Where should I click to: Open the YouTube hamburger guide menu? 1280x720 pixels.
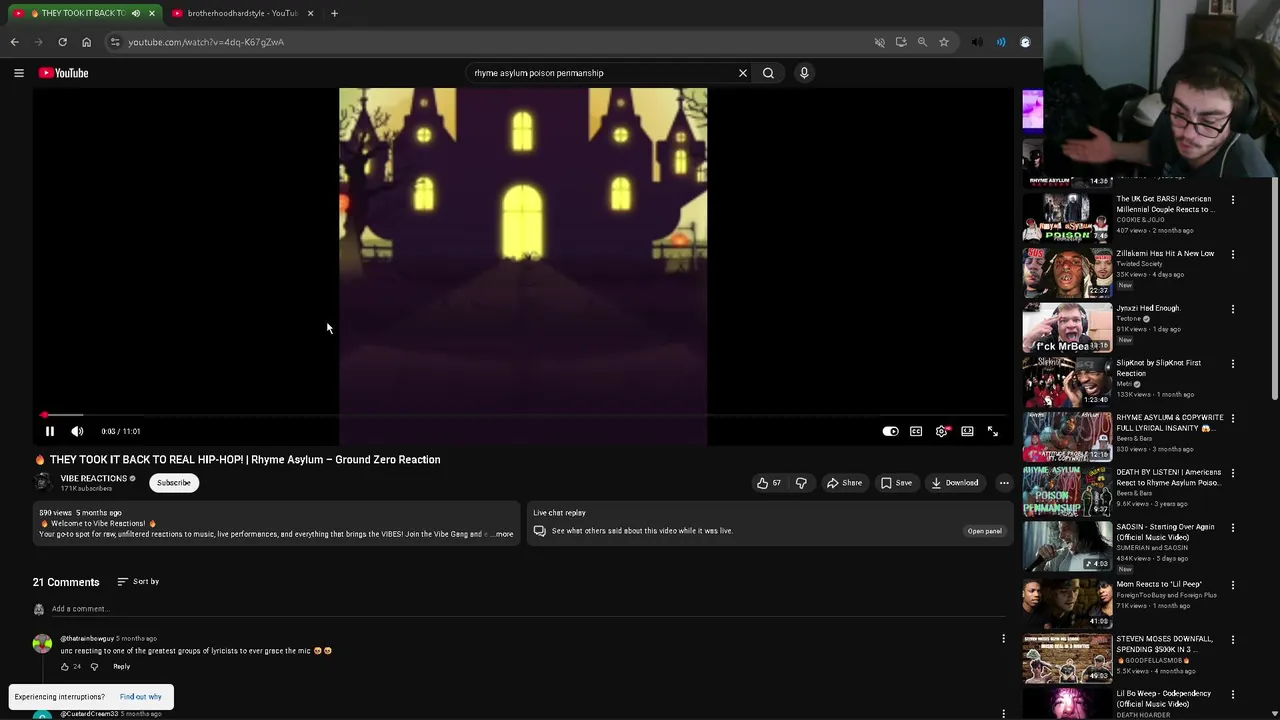tap(18, 73)
